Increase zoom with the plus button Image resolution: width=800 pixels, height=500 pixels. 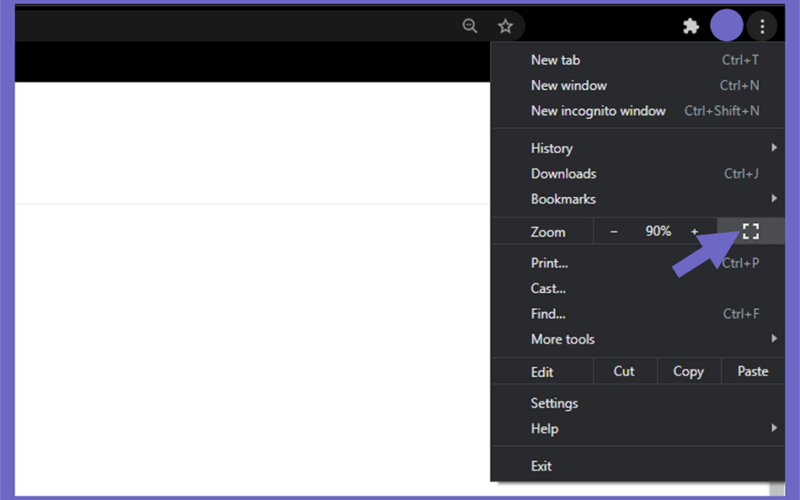(694, 232)
